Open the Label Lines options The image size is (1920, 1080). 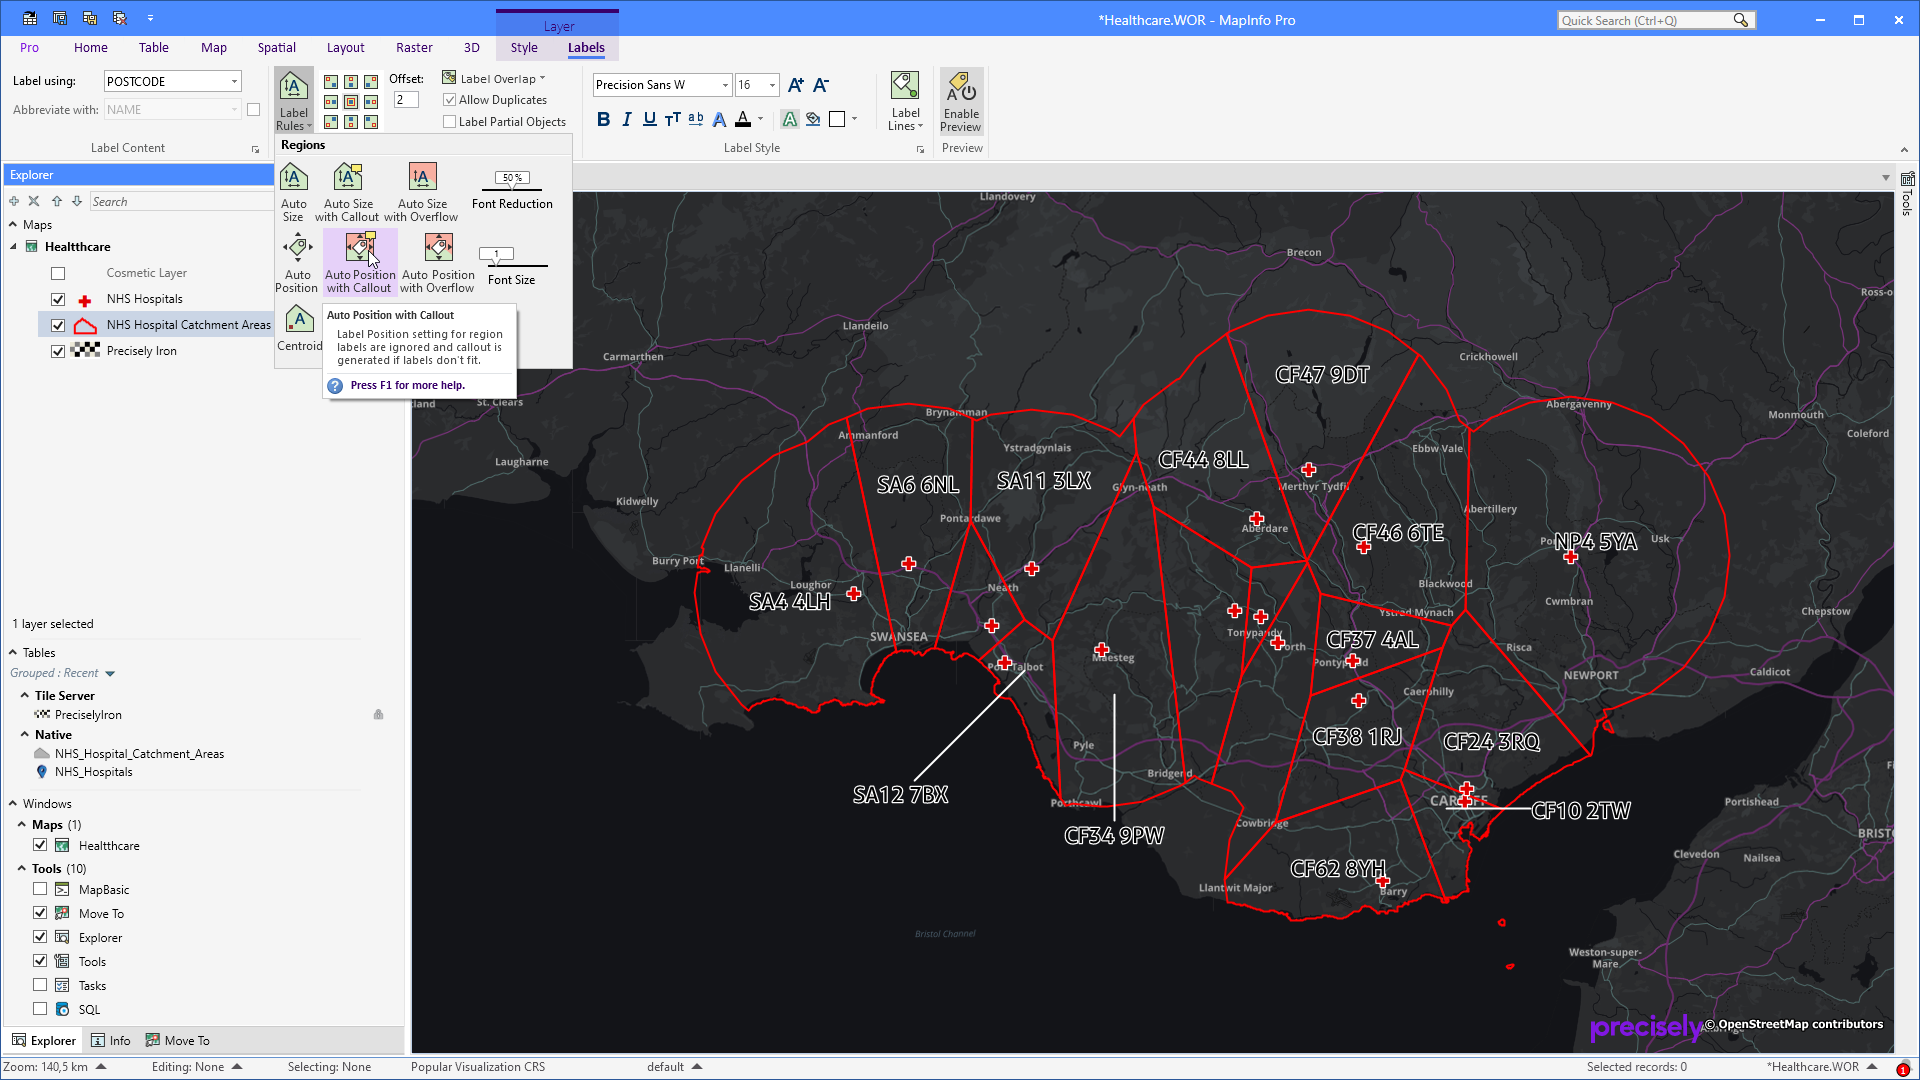(x=905, y=100)
